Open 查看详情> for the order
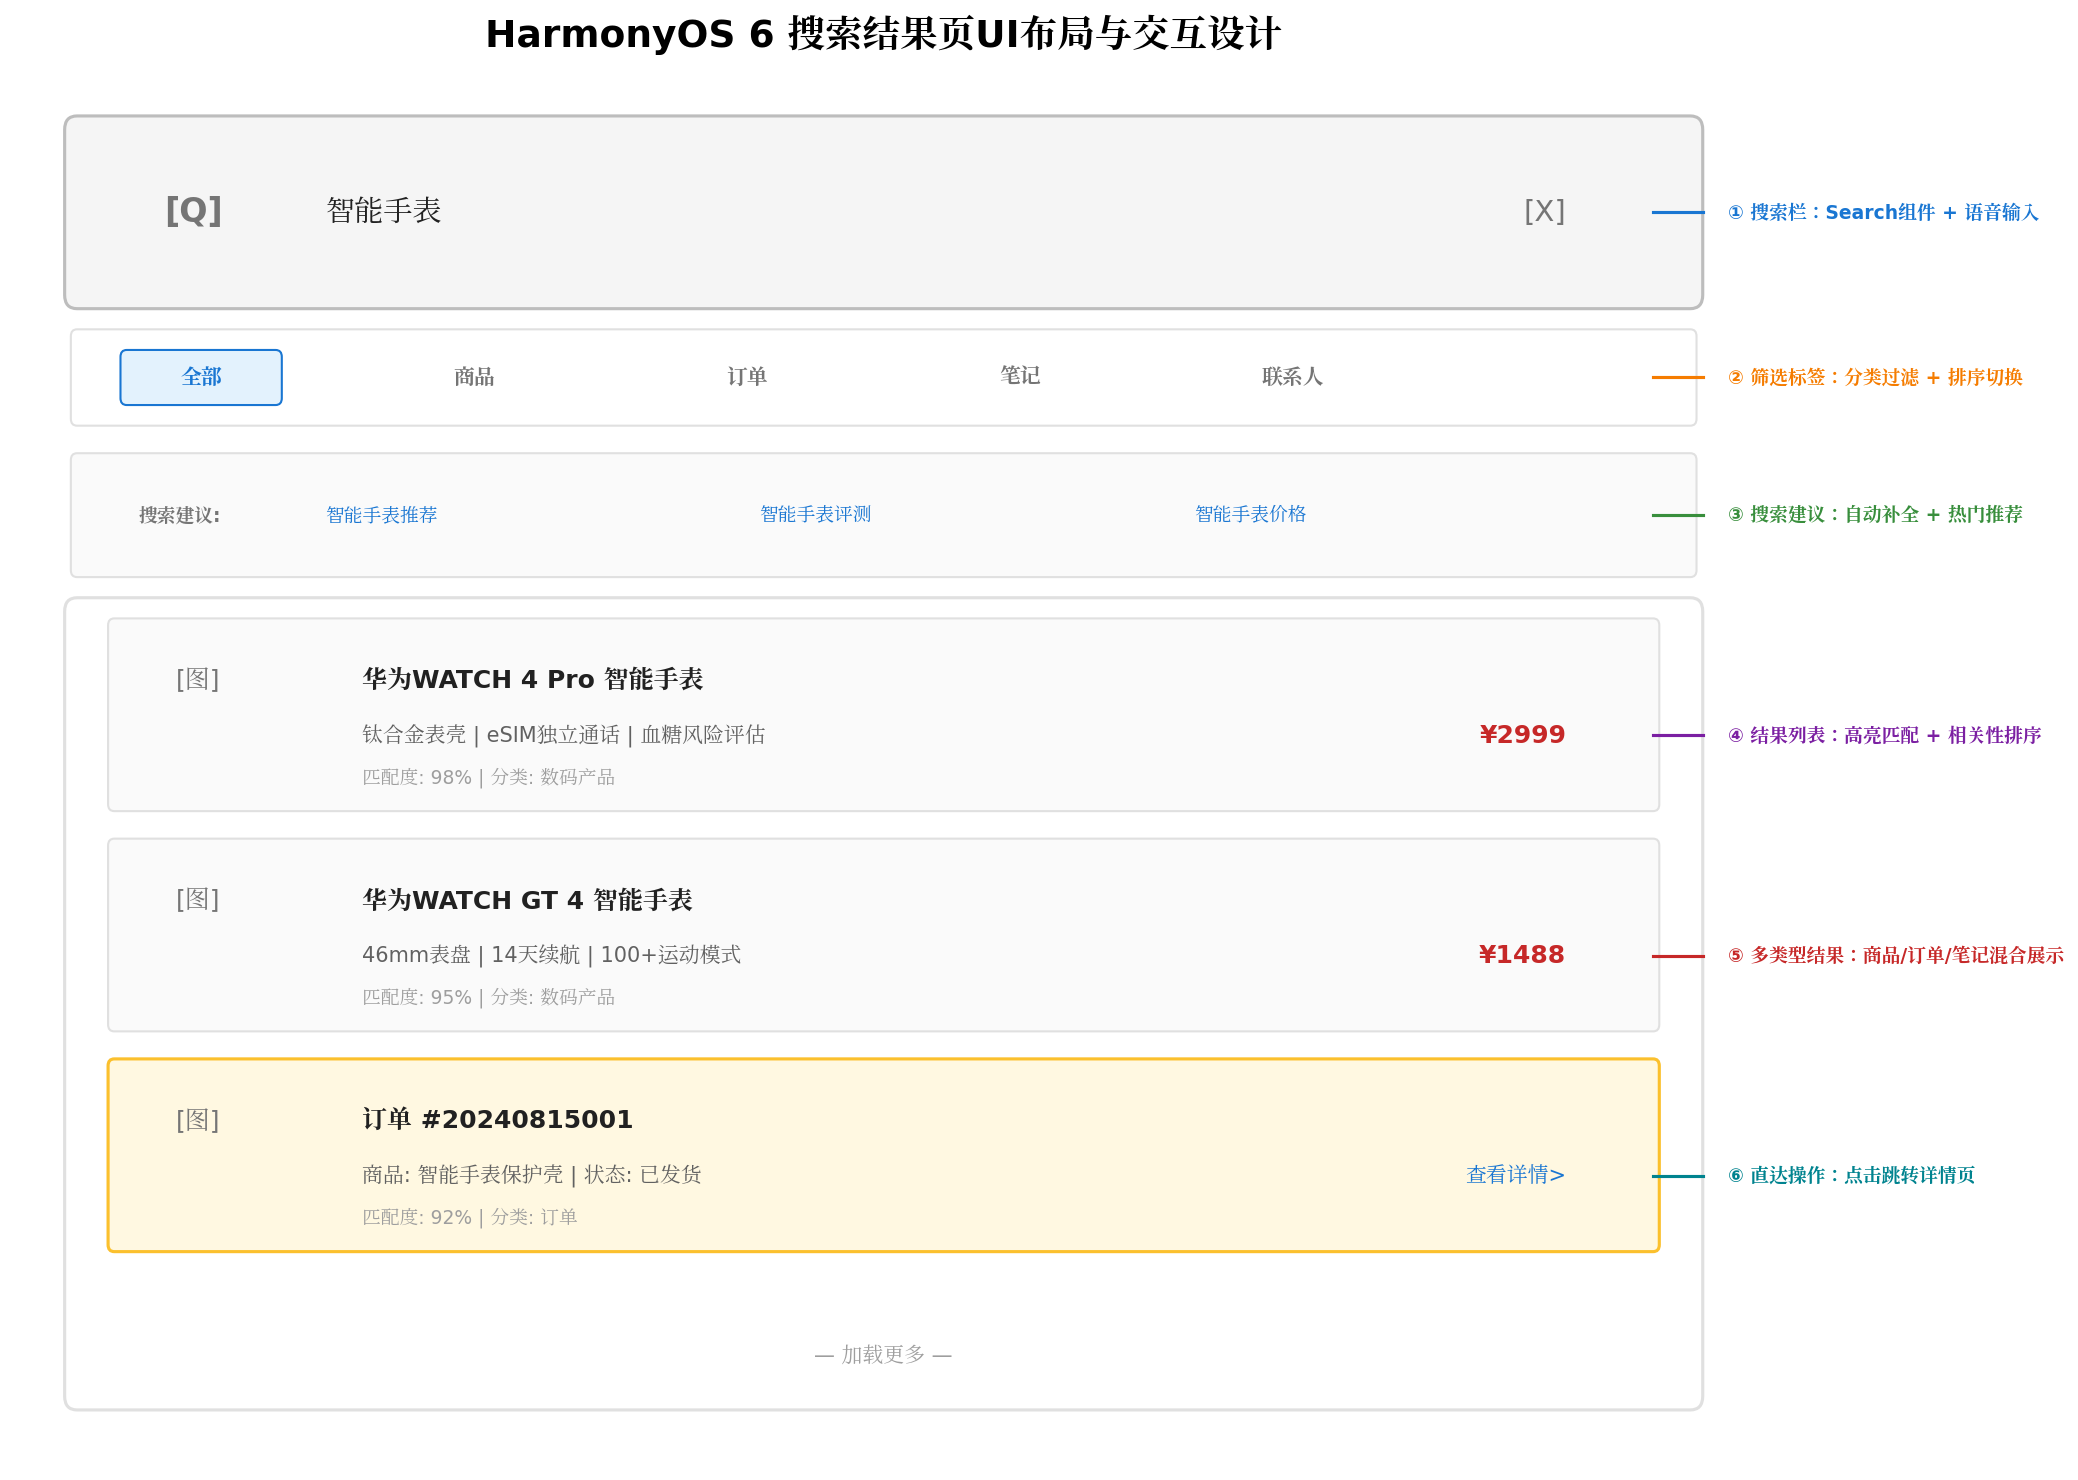2078x1480 pixels. click(x=1516, y=1175)
